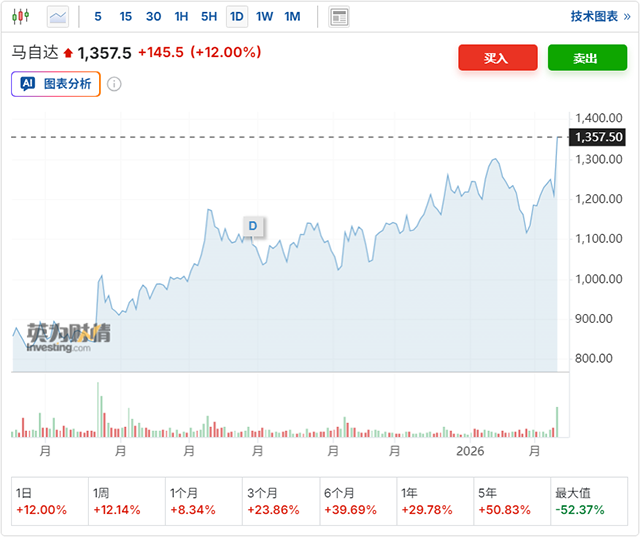The width and height of the screenshot is (640, 537).
Task: Switch to 1W weekly interval
Action: click(x=264, y=16)
